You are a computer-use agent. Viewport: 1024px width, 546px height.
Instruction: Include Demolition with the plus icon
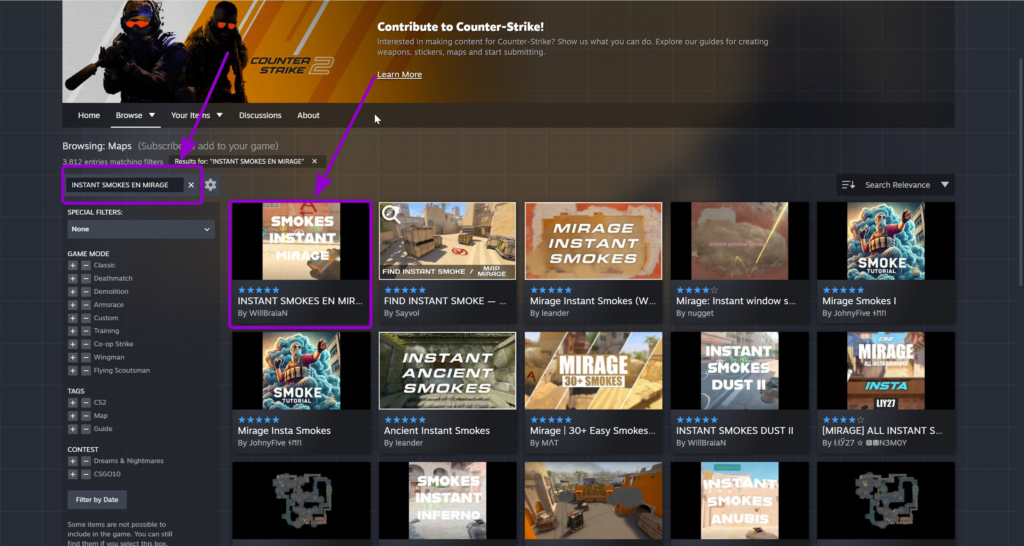72,291
